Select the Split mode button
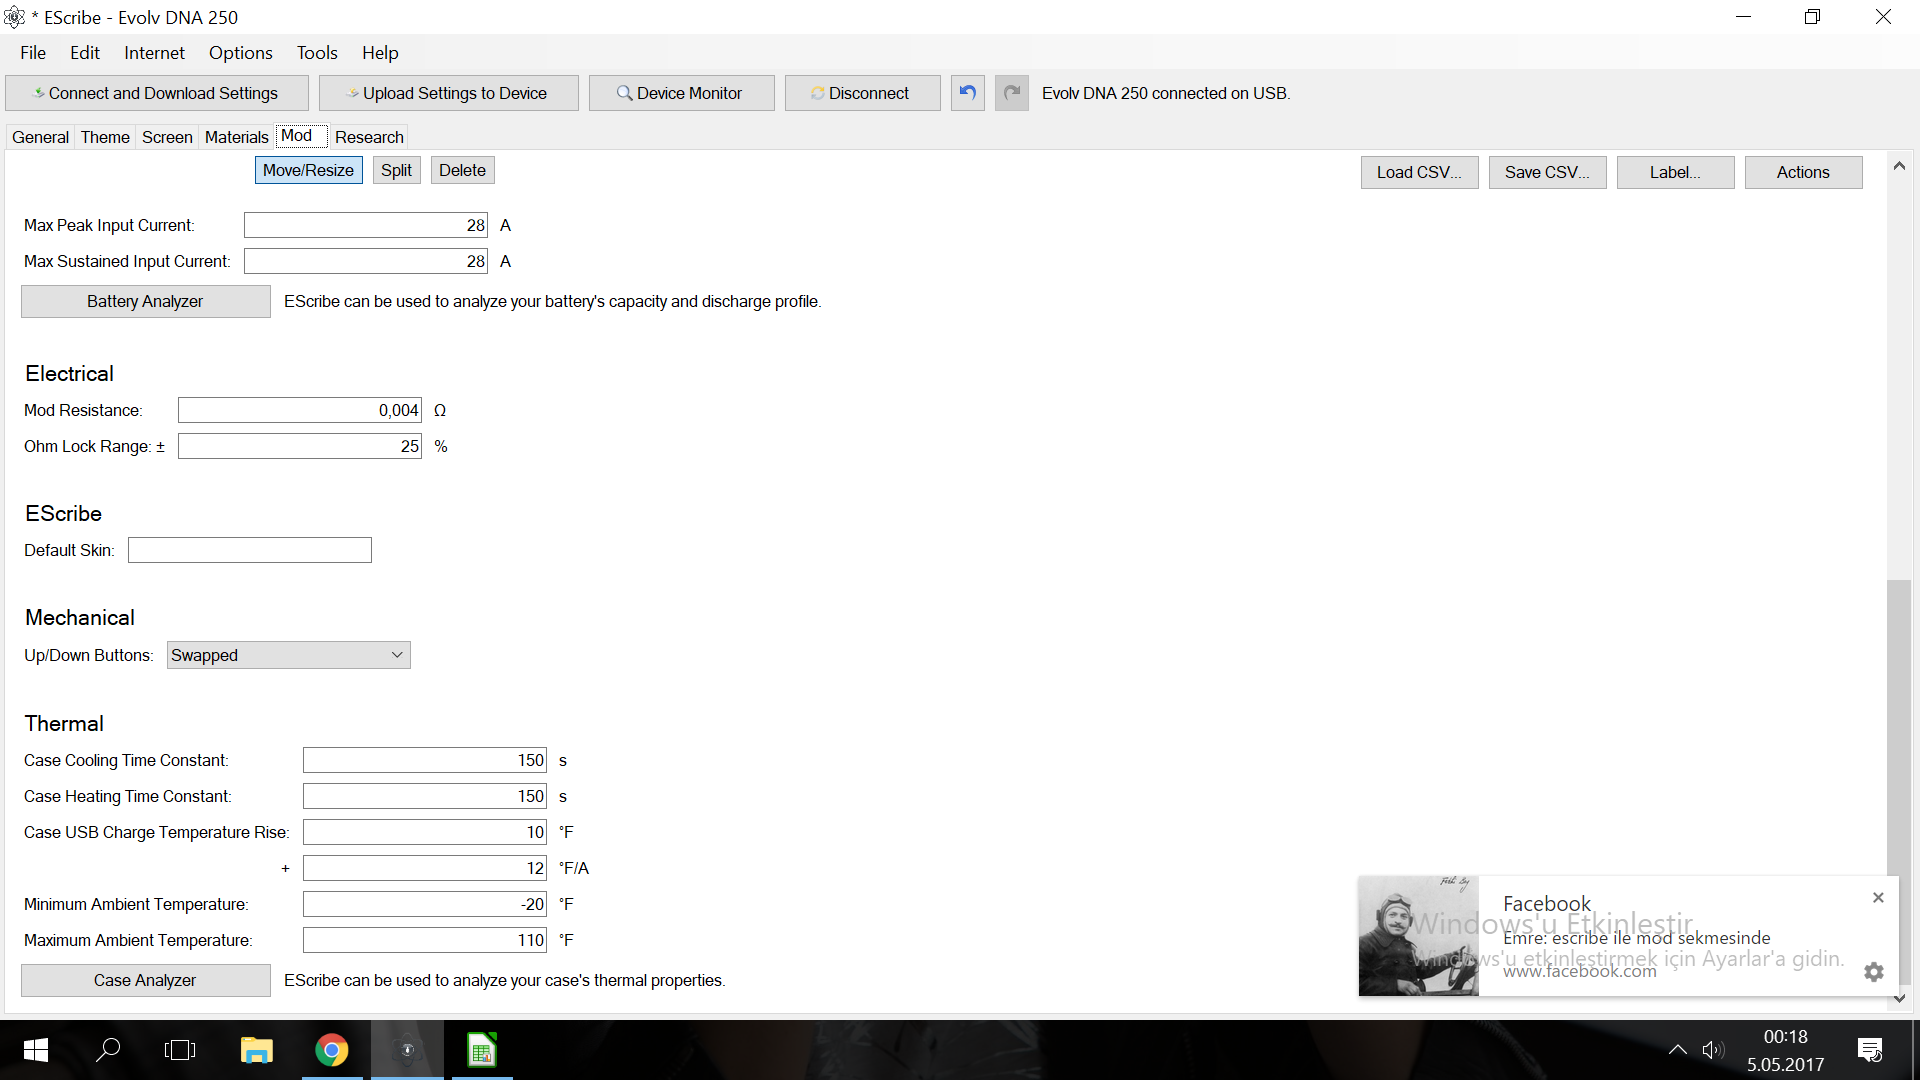Viewport: 1920px width, 1080px height. [x=396, y=170]
